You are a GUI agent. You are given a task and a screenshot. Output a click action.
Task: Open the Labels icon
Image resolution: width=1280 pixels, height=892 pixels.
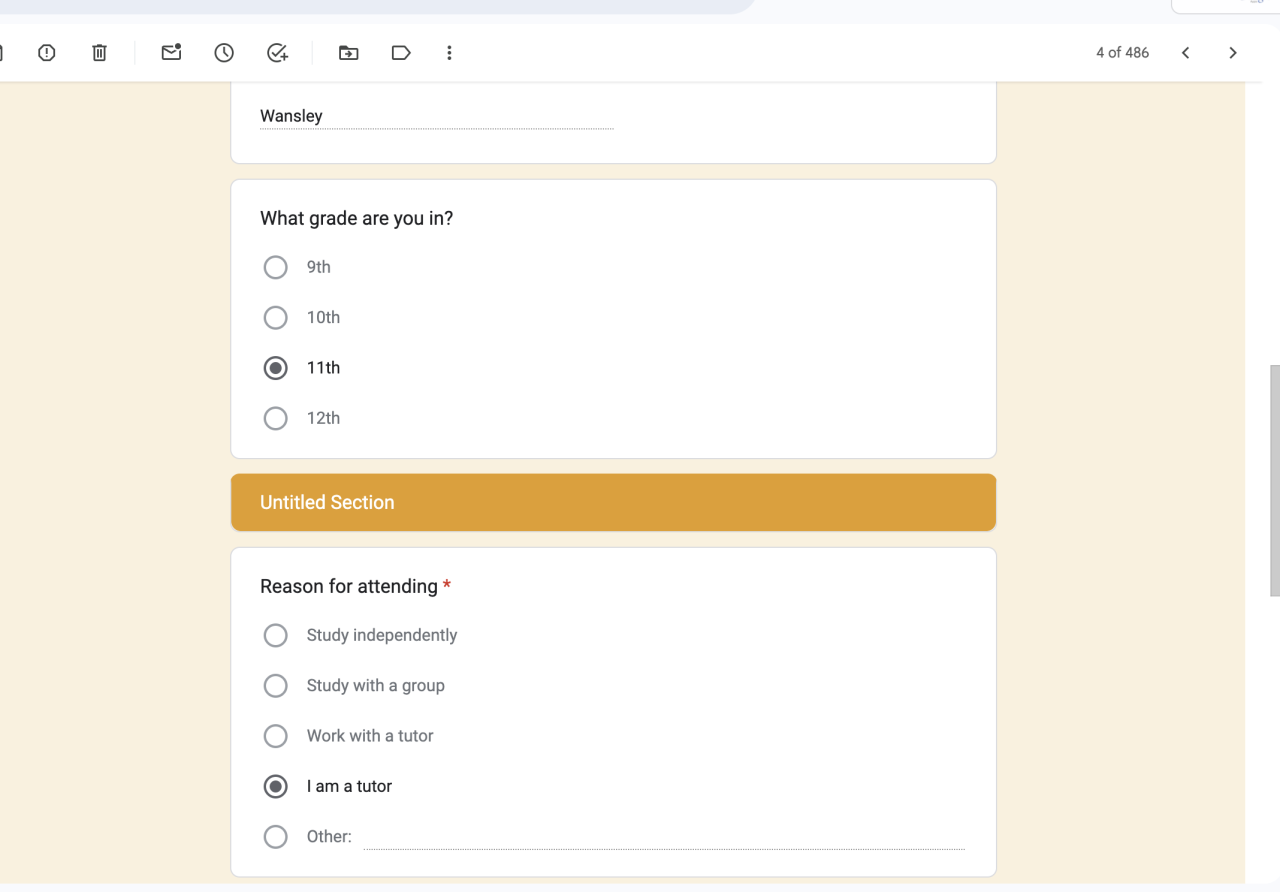(x=401, y=53)
